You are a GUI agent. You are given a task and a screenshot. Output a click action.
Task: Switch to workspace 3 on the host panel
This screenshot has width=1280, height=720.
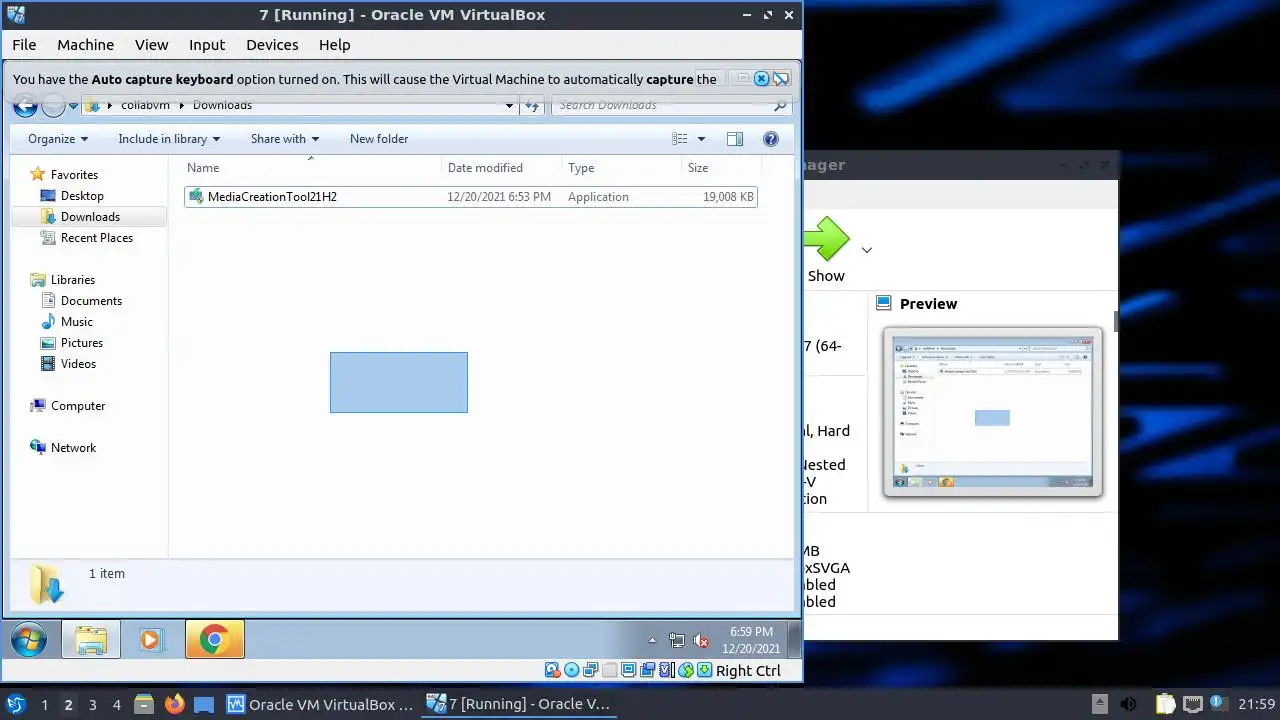pyautogui.click(x=92, y=705)
